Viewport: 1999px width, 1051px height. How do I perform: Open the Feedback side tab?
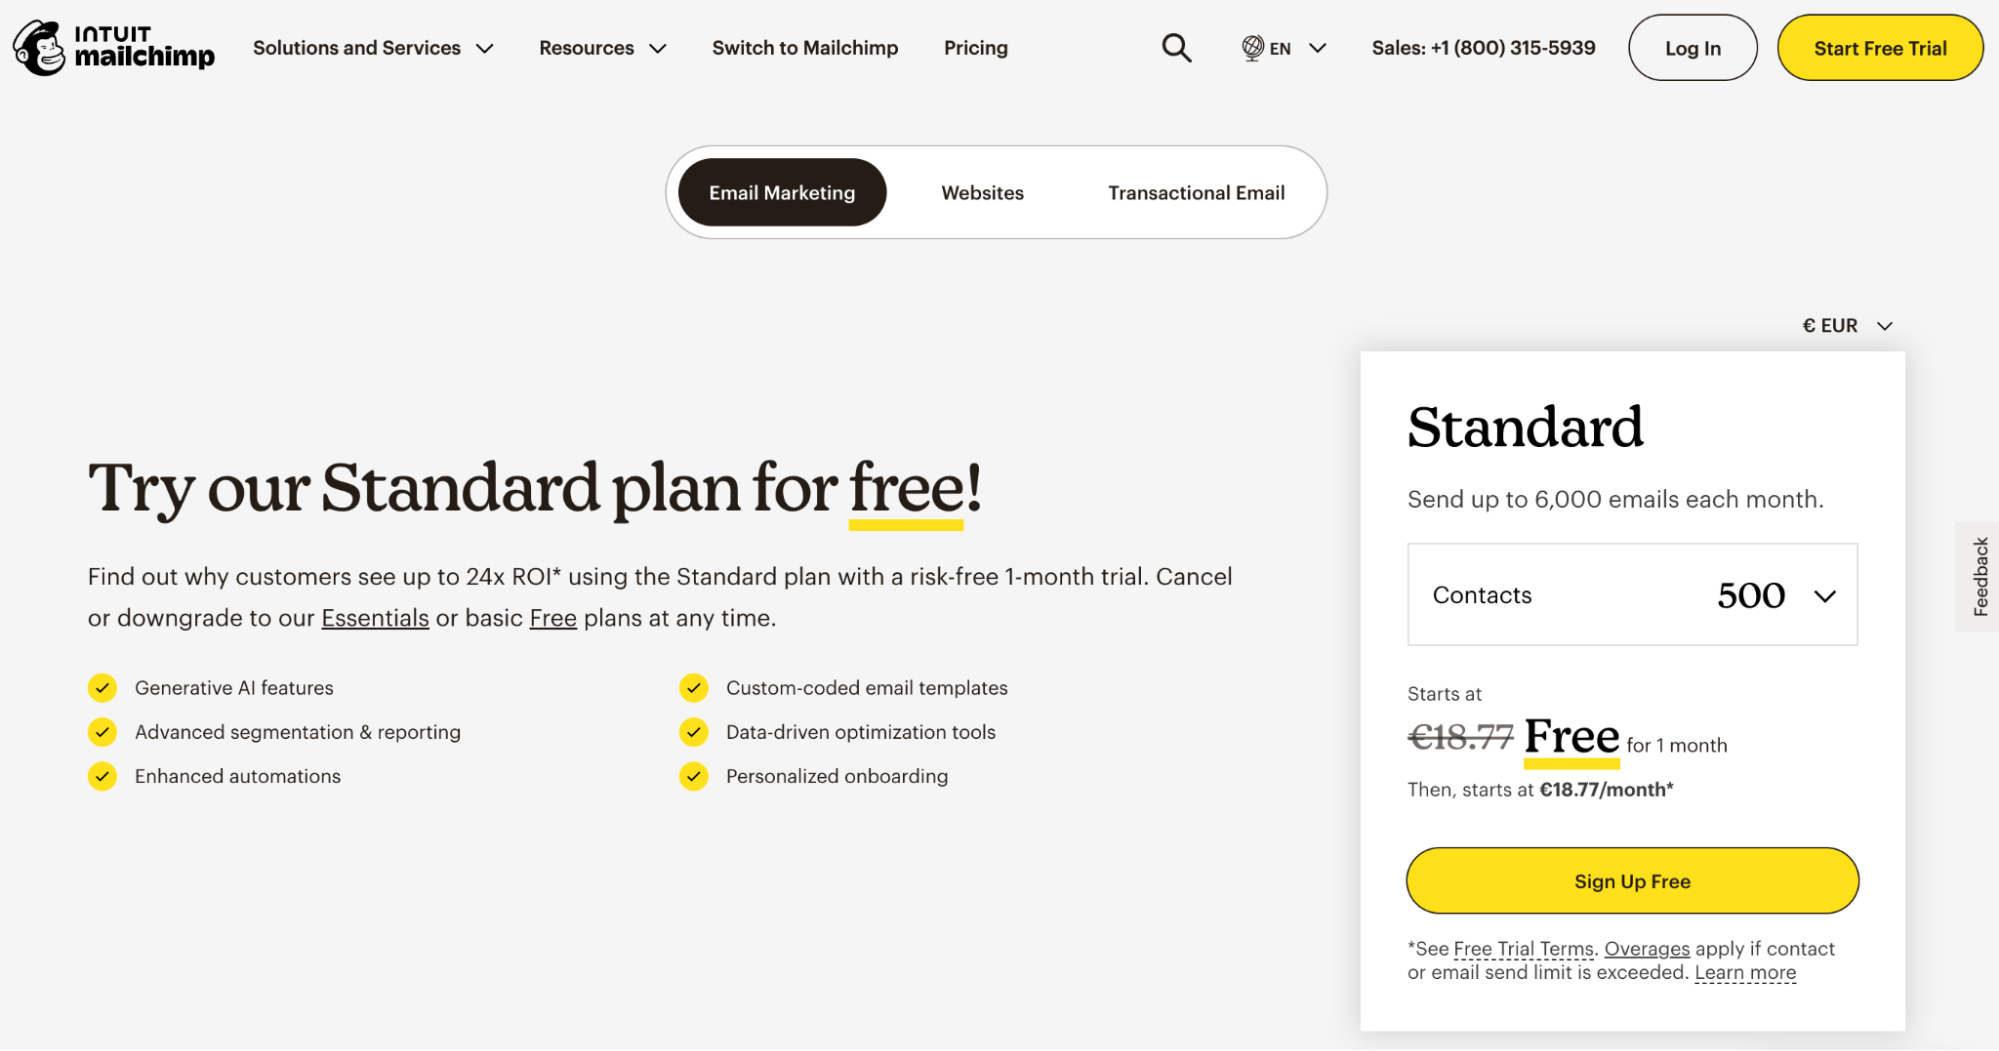coord(1979,577)
